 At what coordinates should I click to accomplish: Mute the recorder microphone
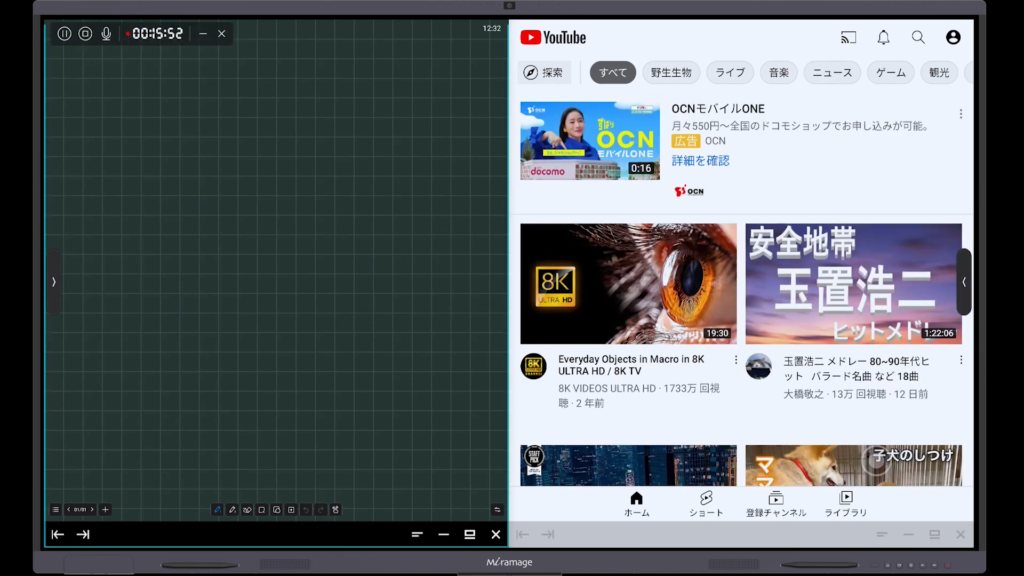pyautogui.click(x=106, y=33)
